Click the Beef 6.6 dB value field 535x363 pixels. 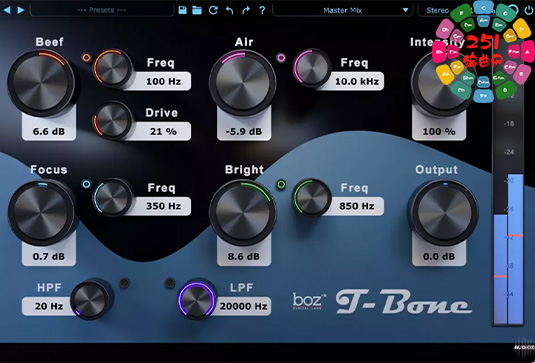tap(49, 131)
